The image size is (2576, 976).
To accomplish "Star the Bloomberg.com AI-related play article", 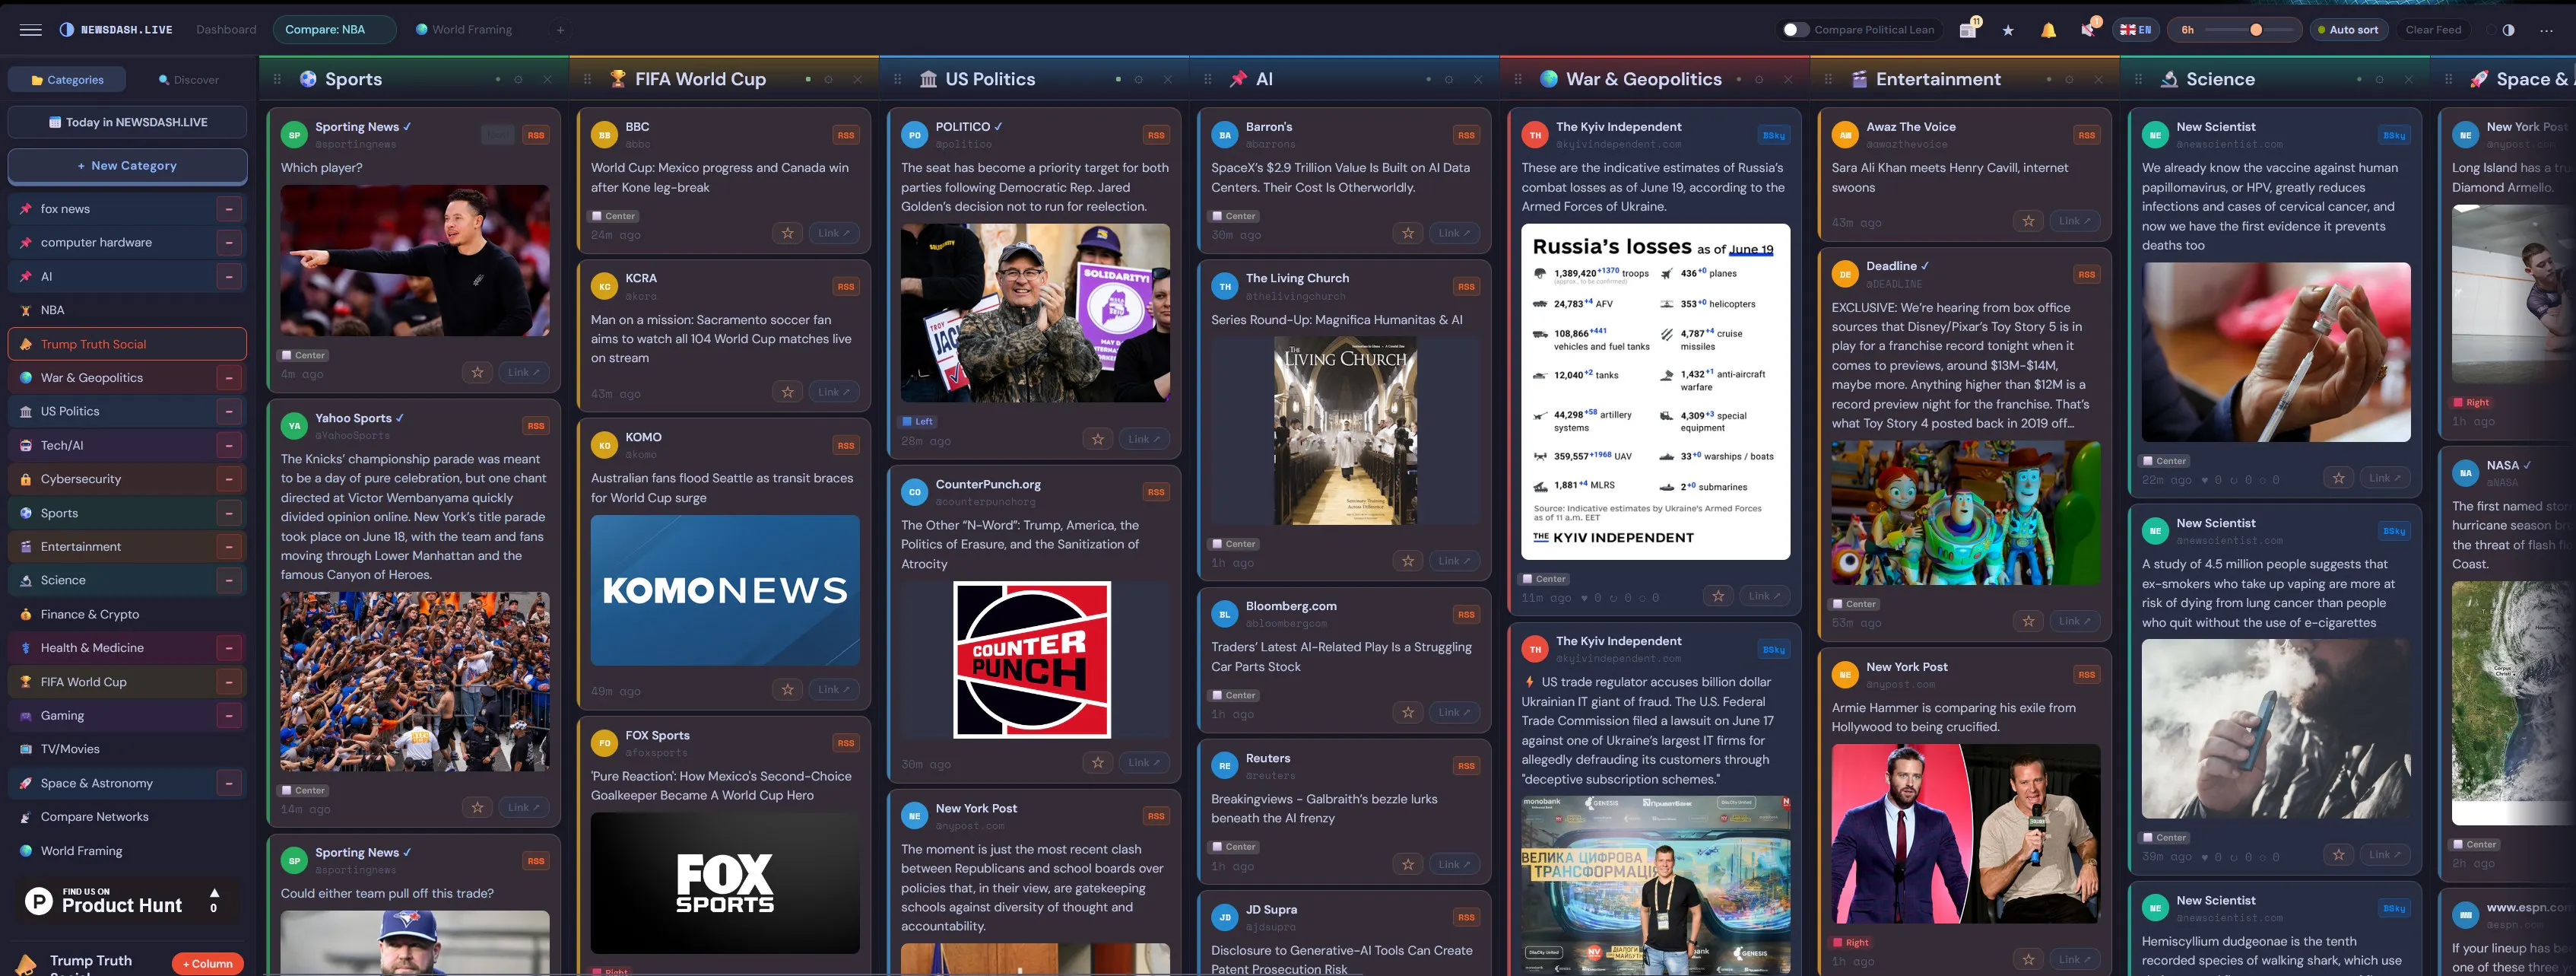I will click(x=1408, y=712).
